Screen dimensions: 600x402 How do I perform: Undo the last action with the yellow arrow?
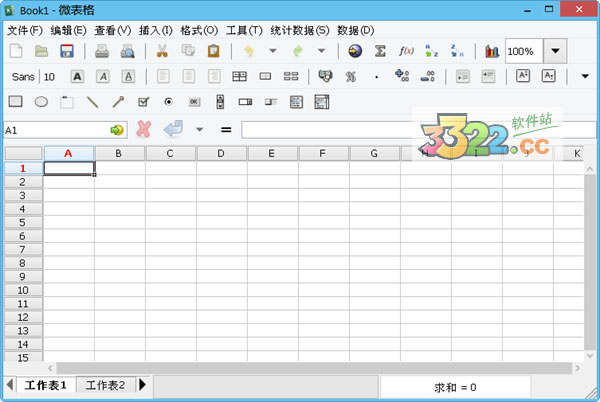click(x=249, y=51)
